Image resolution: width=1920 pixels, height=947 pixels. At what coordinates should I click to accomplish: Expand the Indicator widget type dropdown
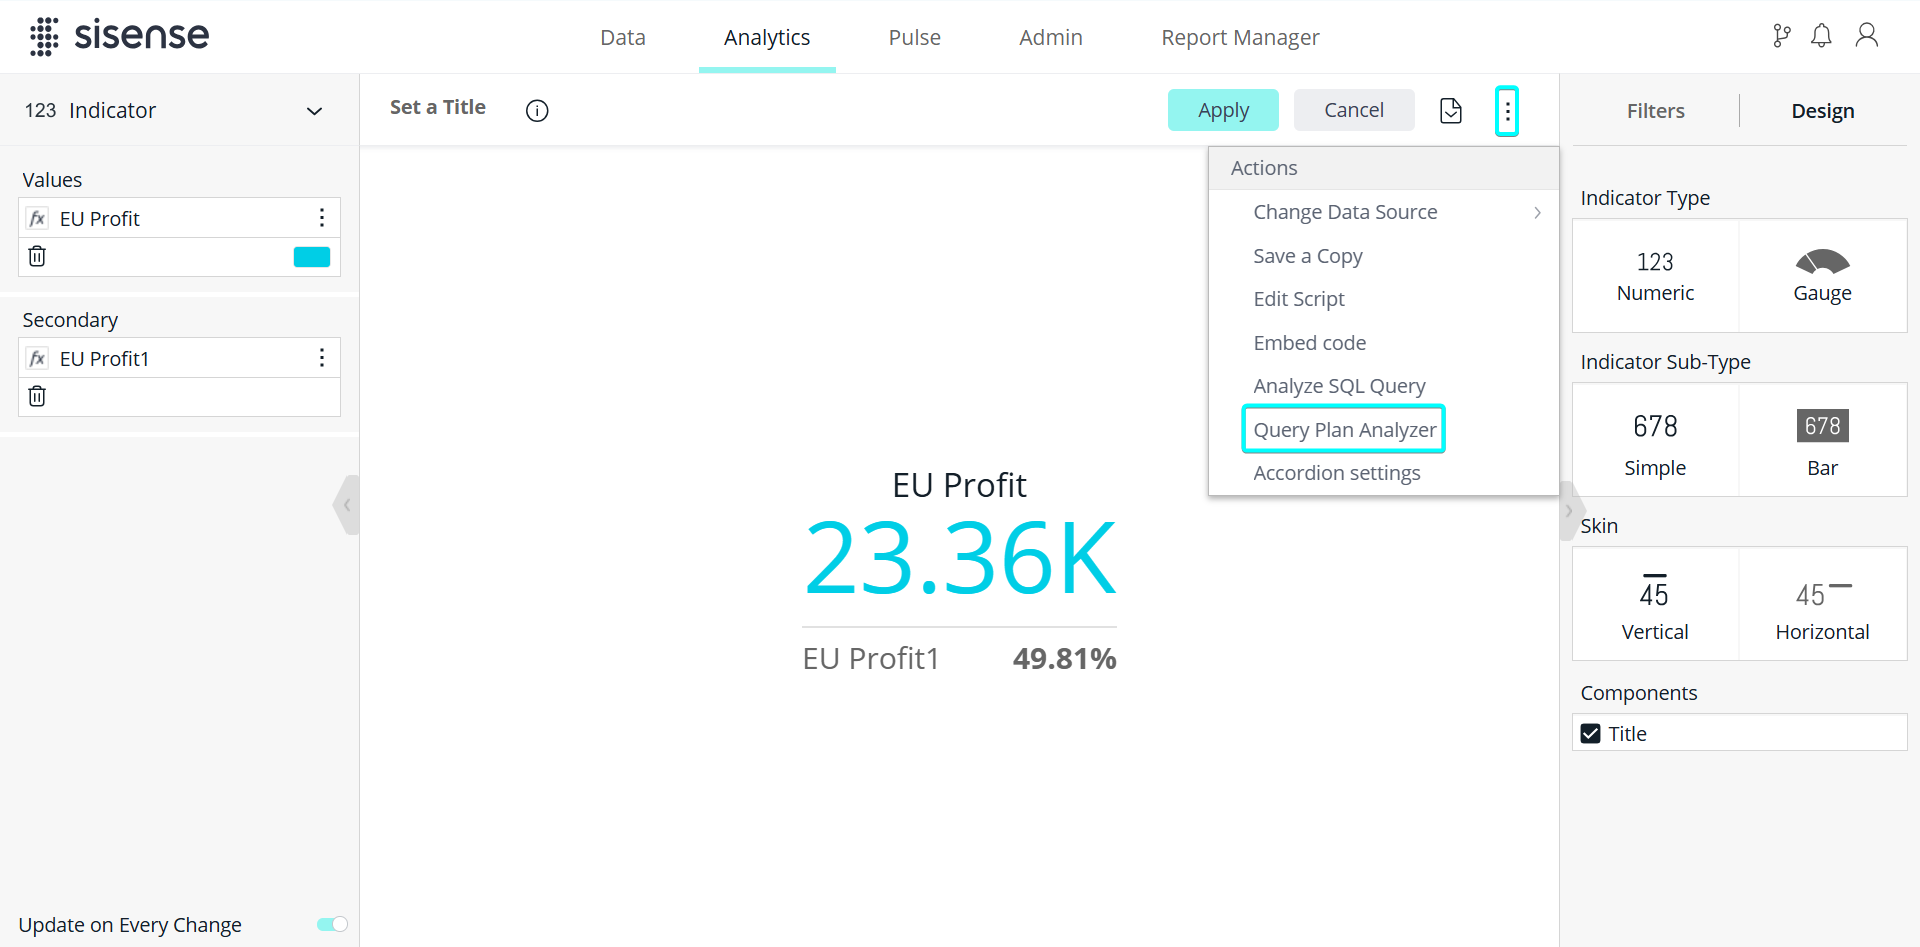coord(314,111)
